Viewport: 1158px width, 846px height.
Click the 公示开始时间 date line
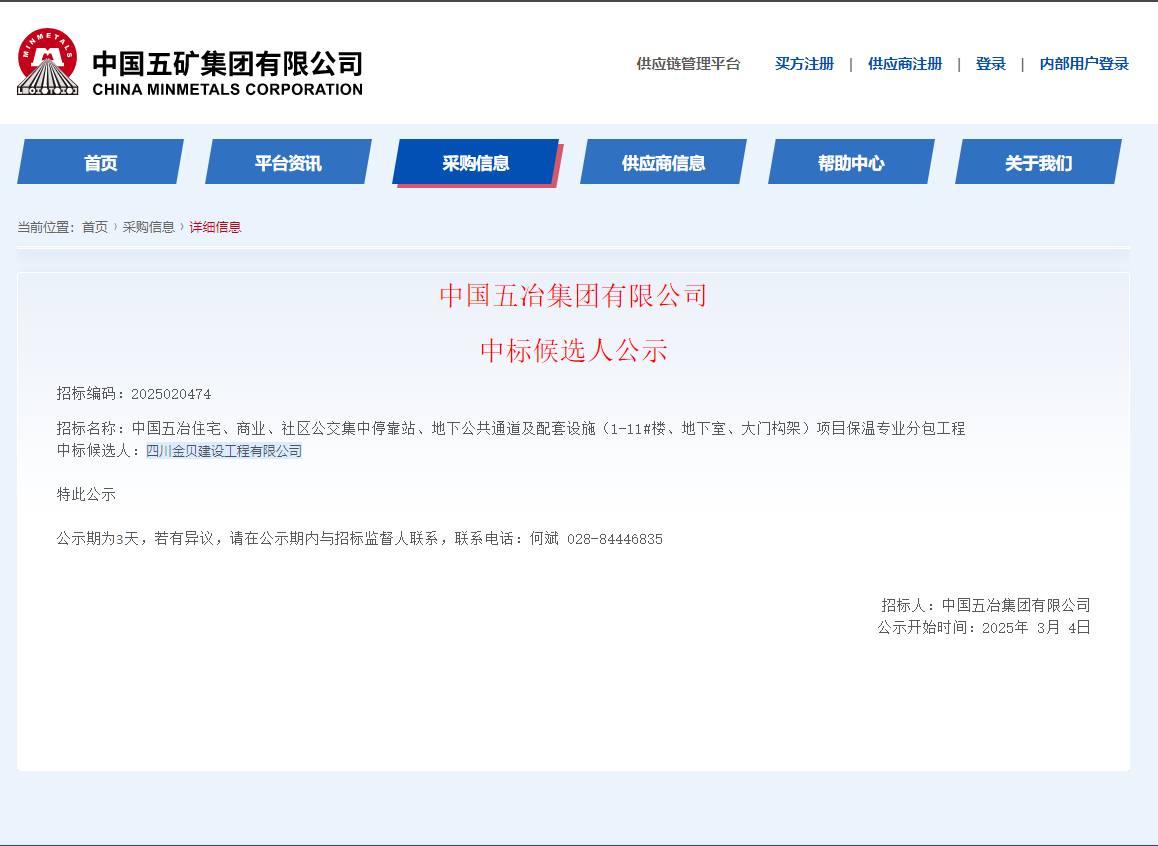pyautogui.click(x=984, y=627)
